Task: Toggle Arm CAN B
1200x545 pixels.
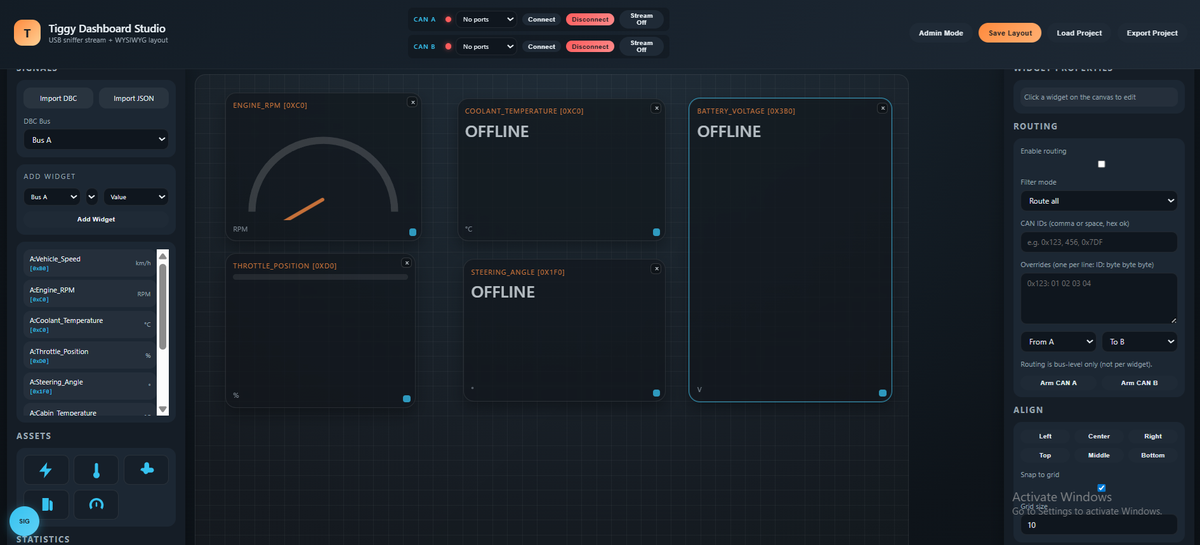Action: point(1139,383)
